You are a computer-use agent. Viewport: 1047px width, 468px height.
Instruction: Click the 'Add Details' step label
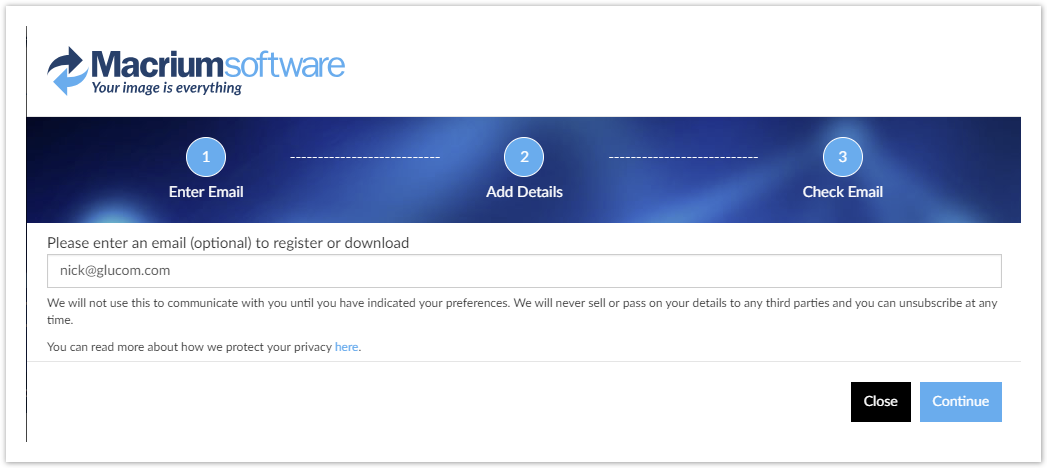524,192
